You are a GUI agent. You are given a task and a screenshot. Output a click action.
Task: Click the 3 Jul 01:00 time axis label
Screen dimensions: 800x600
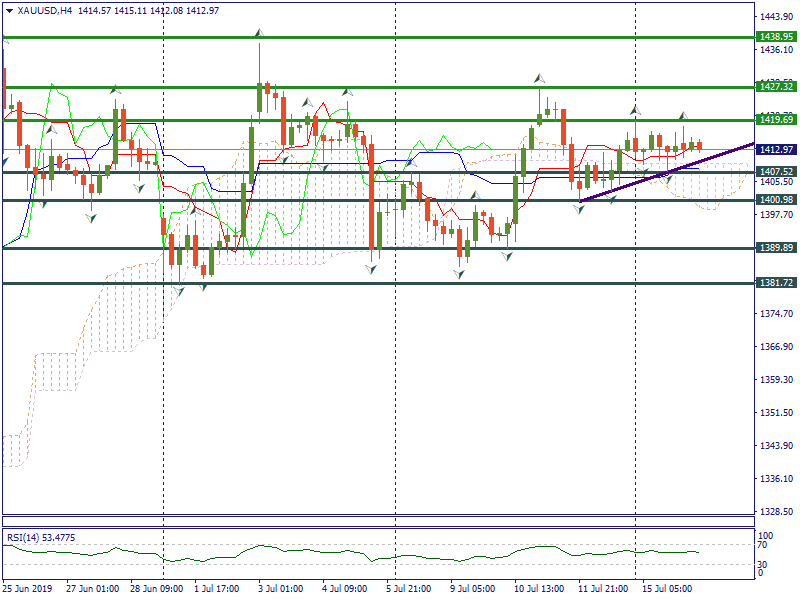[x=279, y=590]
